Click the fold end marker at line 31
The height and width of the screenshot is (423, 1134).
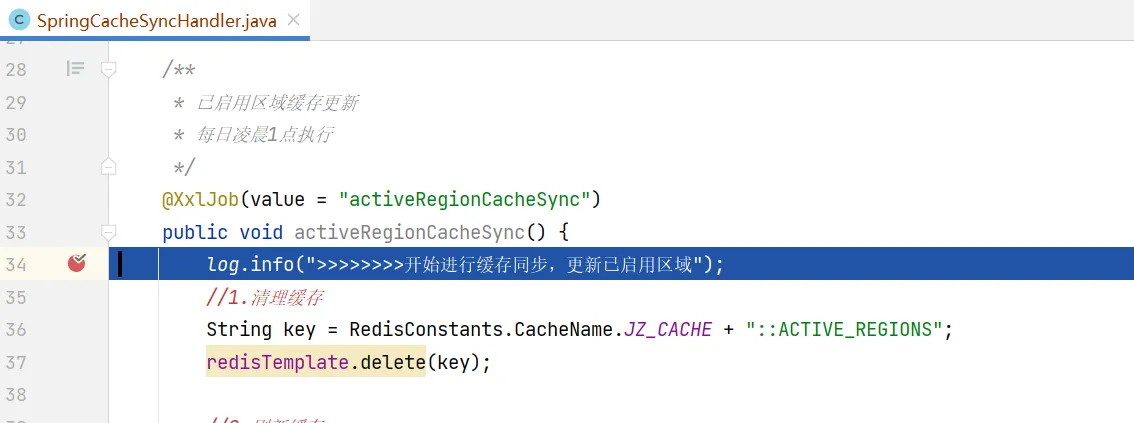[108, 167]
